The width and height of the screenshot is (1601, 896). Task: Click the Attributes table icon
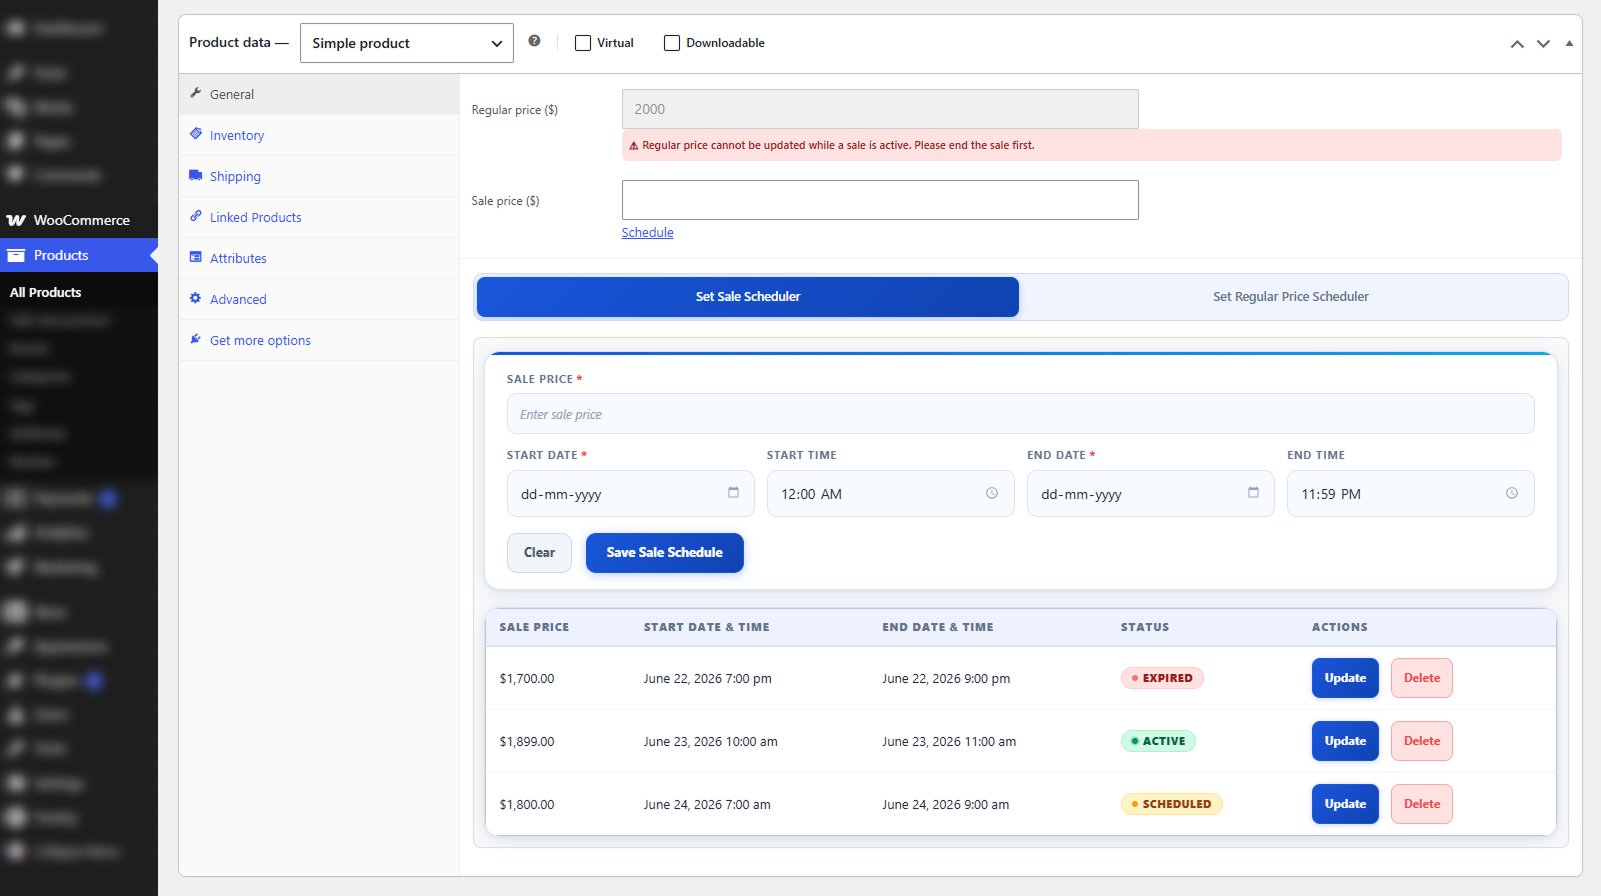click(196, 257)
